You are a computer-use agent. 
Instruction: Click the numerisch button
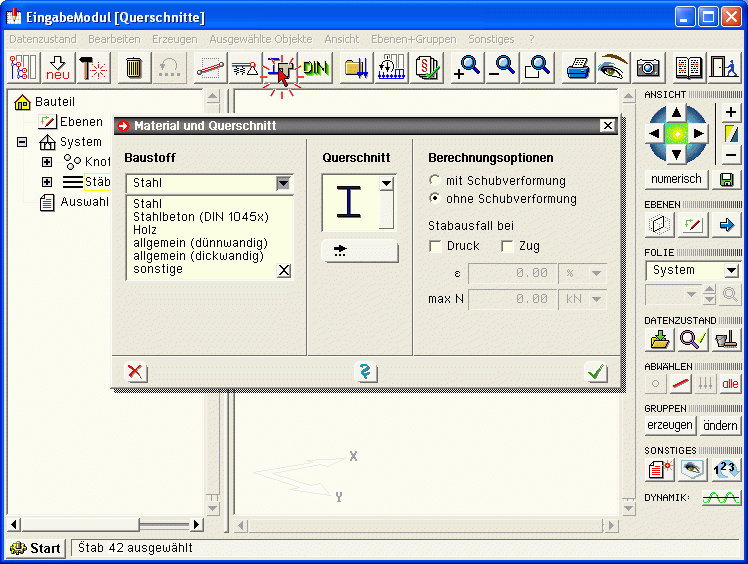click(x=677, y=179)
